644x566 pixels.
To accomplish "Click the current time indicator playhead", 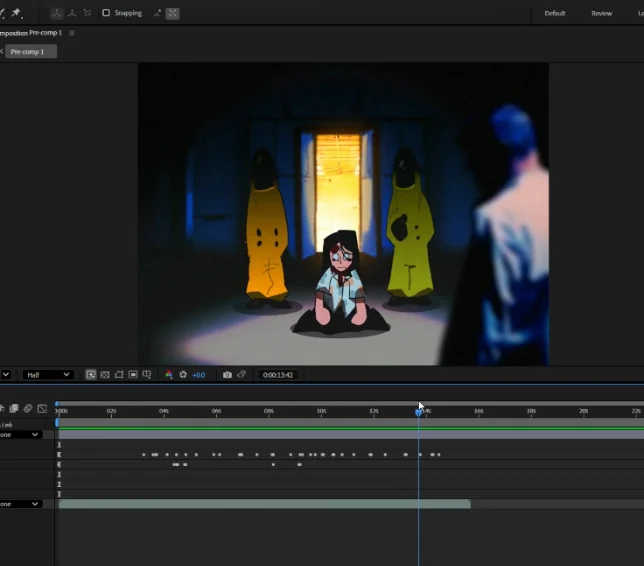I will [419, 412].
